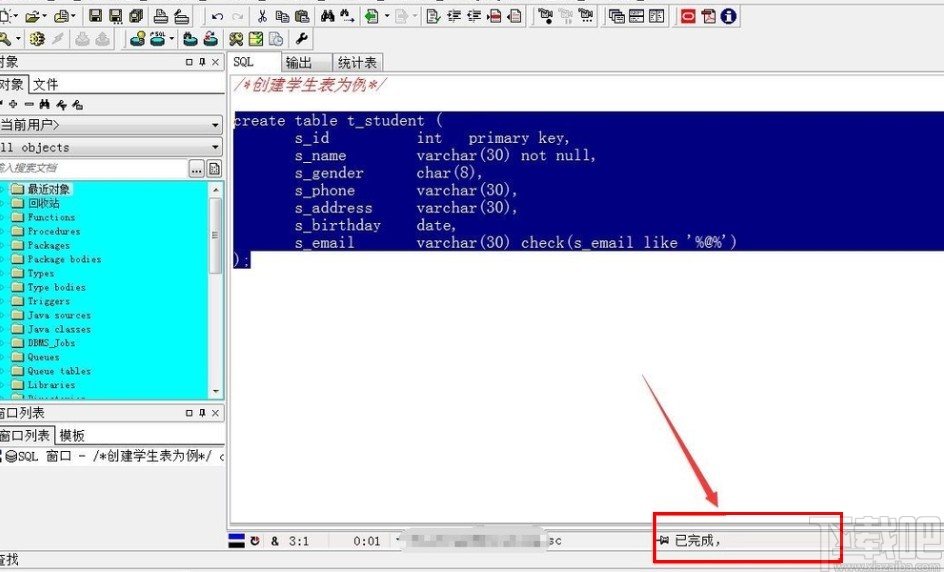Click the checklist to-do icon
944x572 pixels.
(x=256, y=39)
